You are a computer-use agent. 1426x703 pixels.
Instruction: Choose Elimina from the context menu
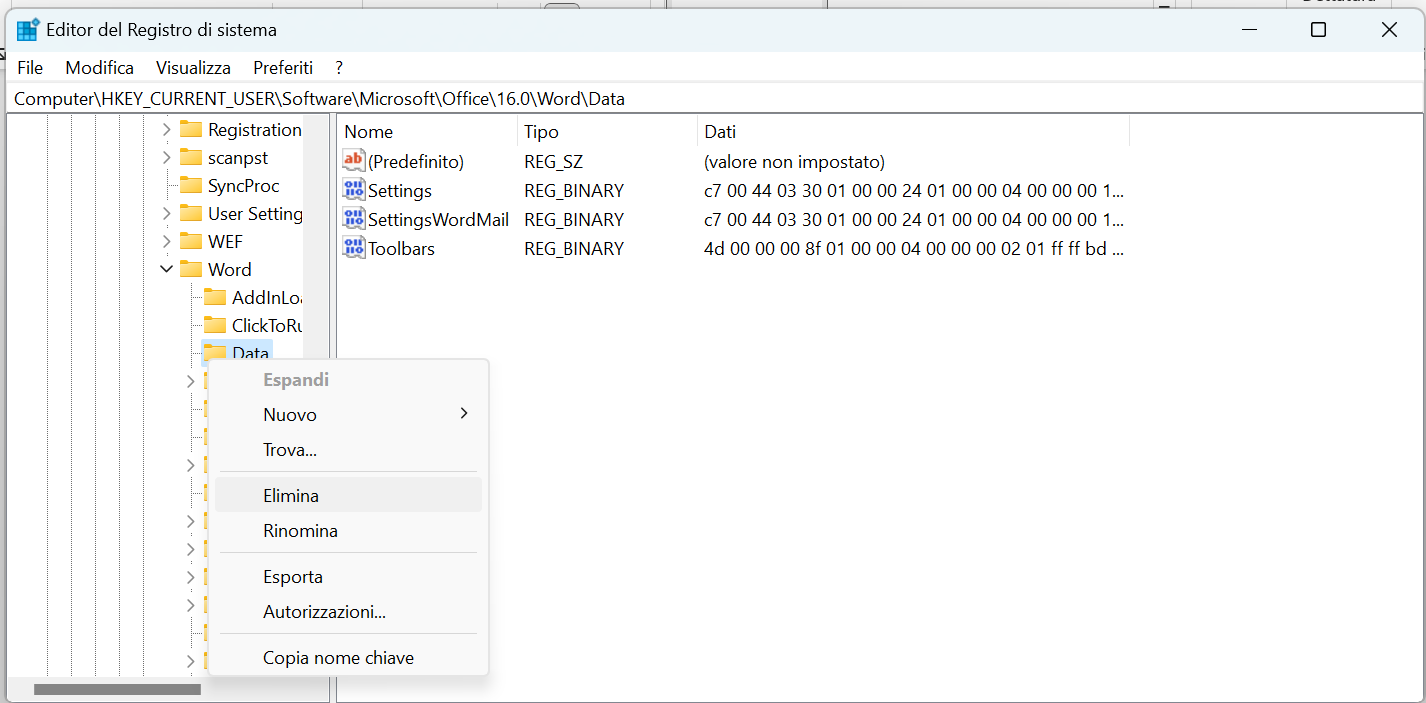pos(348,495)
